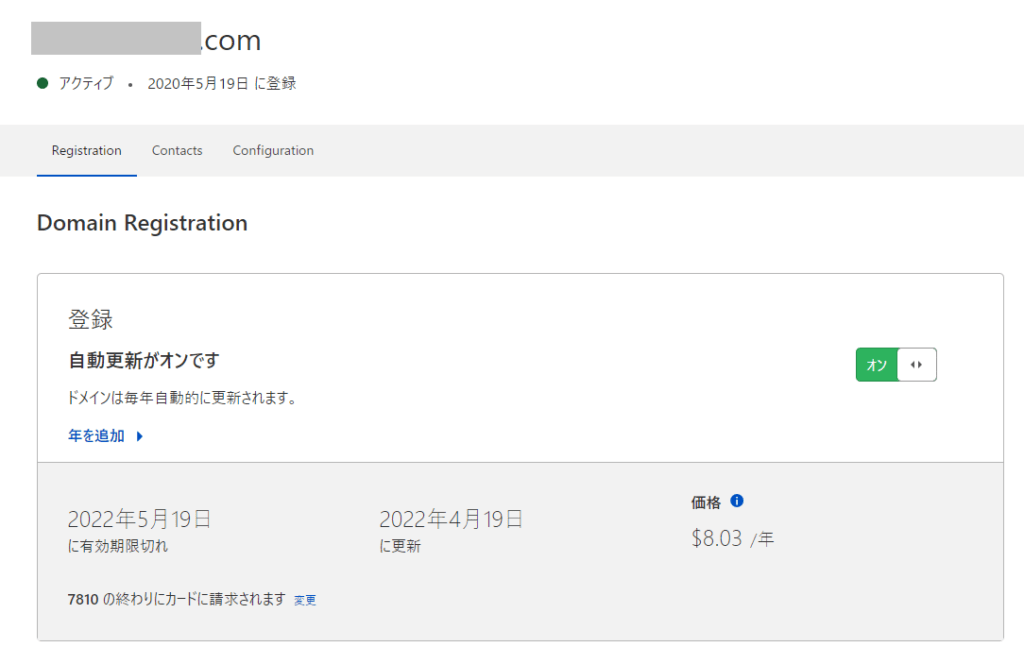Turn off auto-renew via green オン switch

tap(877, 365)
